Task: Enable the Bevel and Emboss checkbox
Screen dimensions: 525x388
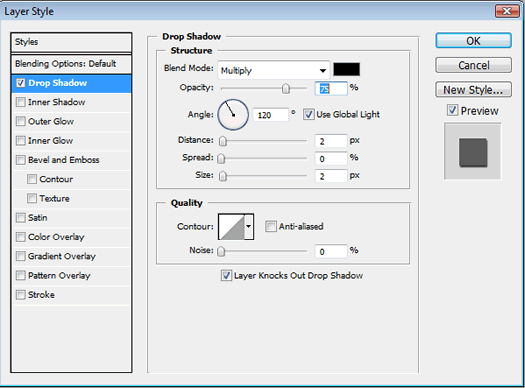Action: pyautogui.click(x=21, y=160)
